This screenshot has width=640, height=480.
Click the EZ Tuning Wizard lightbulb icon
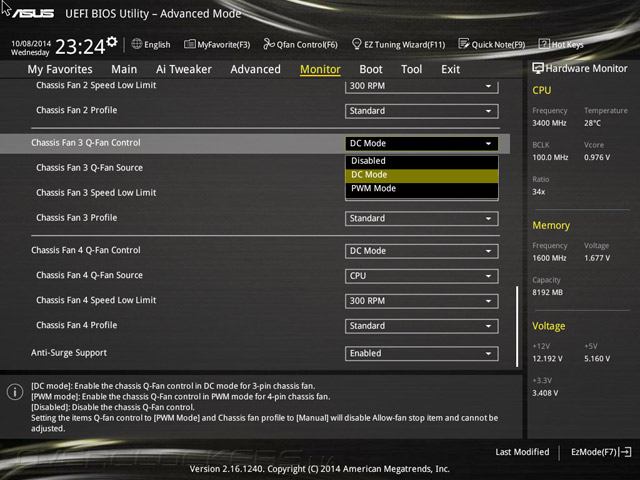[x=356, y=44]
